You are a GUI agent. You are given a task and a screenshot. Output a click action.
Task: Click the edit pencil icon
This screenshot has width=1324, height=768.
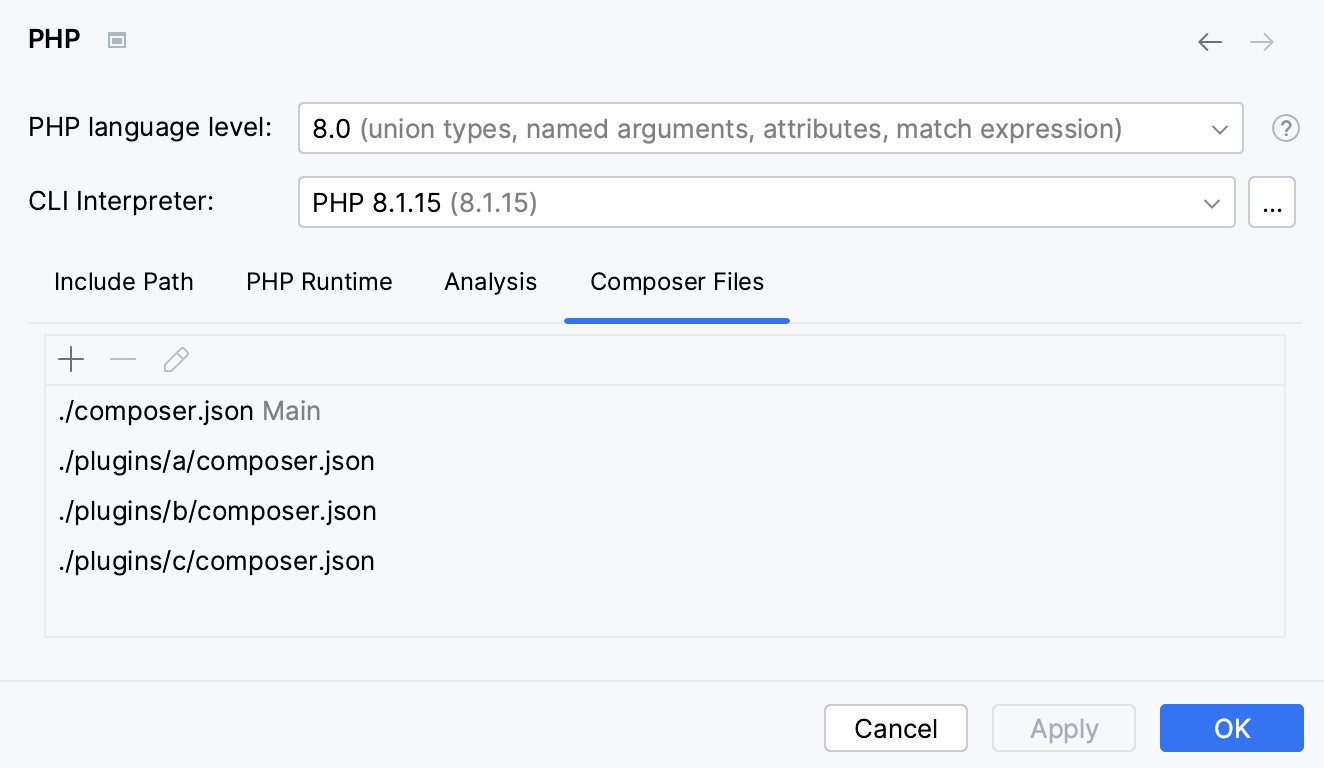pos(176,359)
